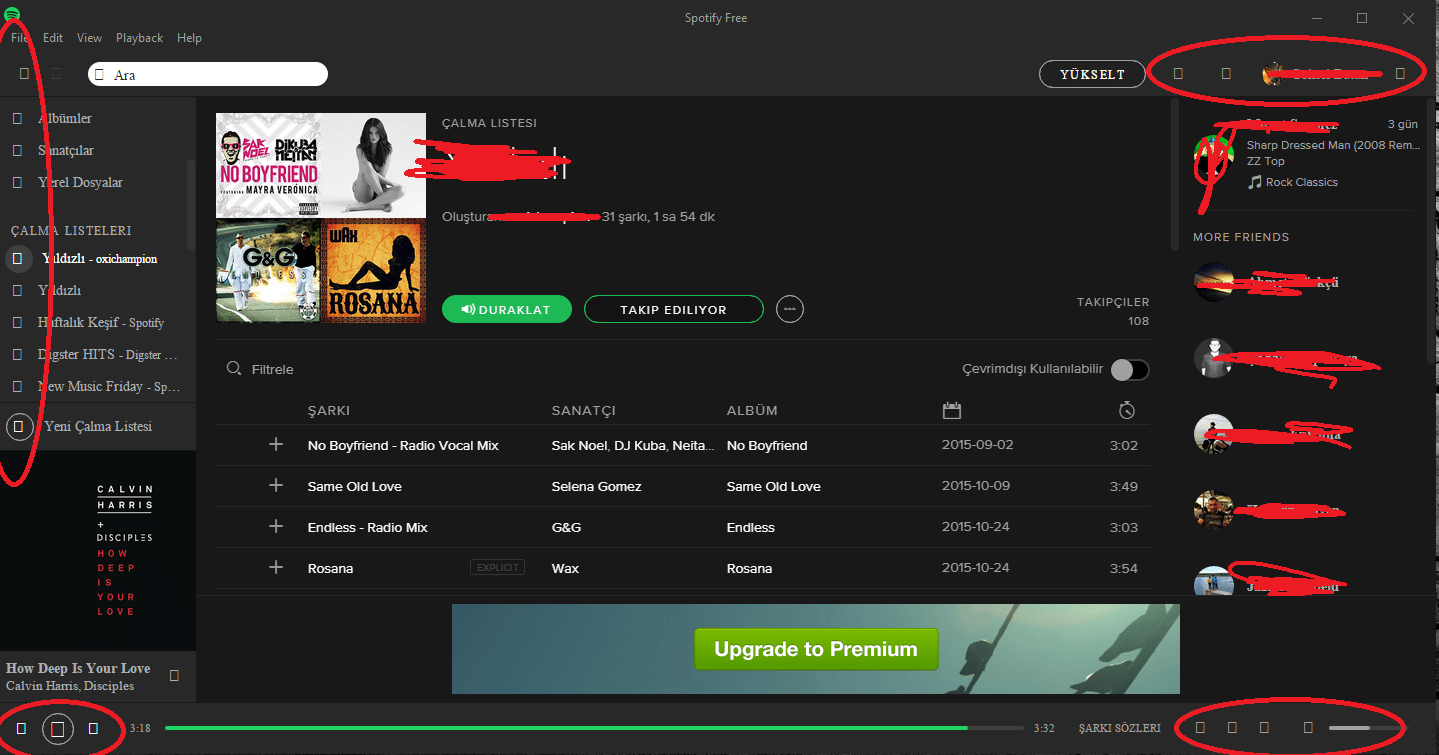The image size is (1439, 755).
Task: Sort the list by ŞARKI column header
Action: tap(329, 410)
